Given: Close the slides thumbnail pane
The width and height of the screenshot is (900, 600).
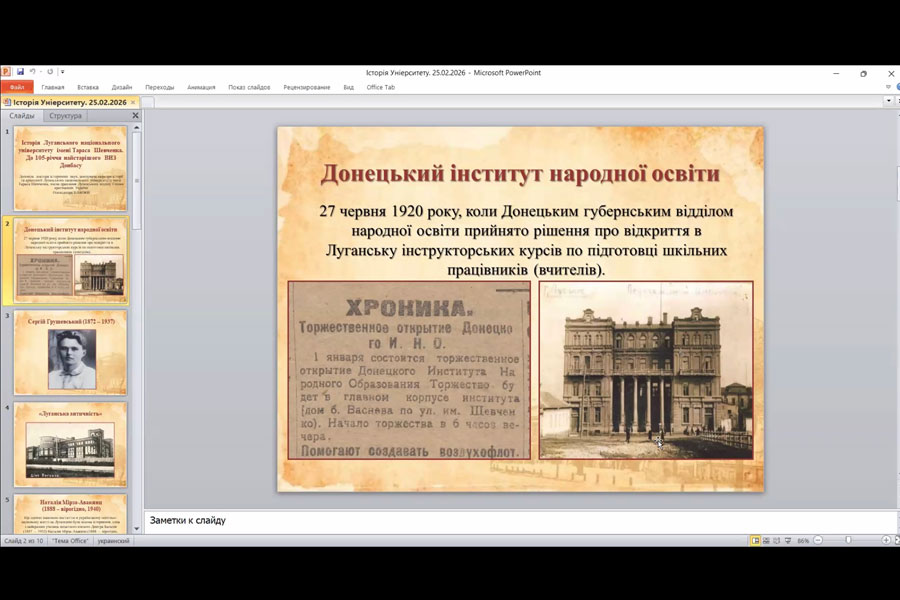Looking at the screenshot, I should [x=136, y=116].
